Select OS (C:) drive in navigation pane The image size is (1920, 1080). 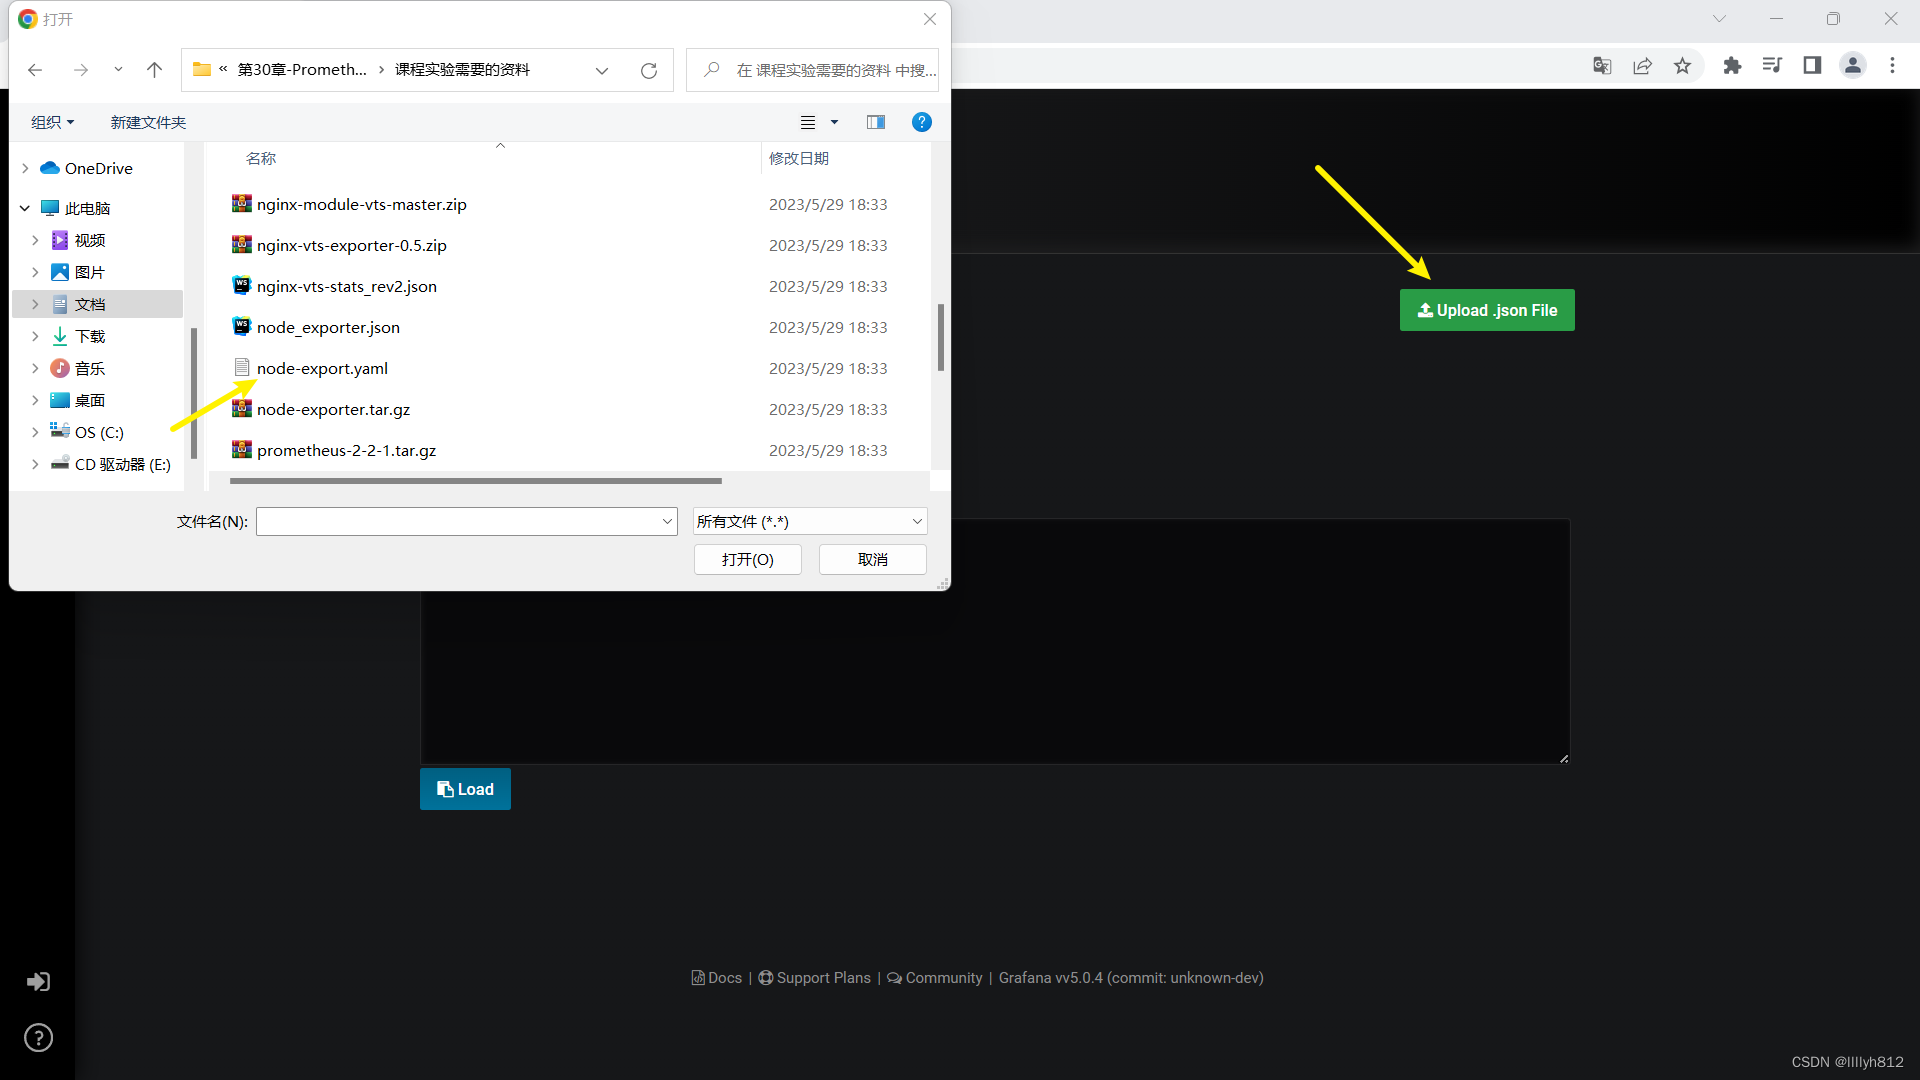(98, 432)
